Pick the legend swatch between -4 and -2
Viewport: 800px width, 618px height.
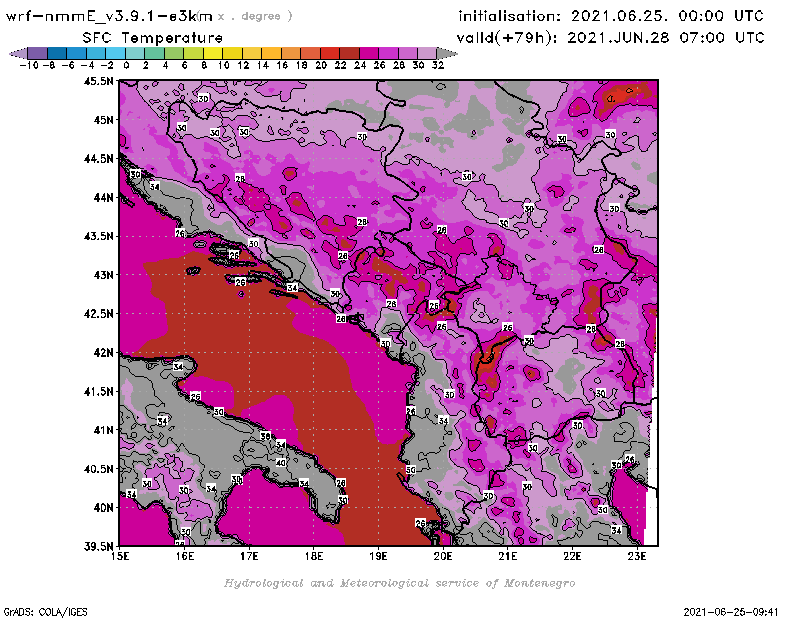[x=96, y=53]
